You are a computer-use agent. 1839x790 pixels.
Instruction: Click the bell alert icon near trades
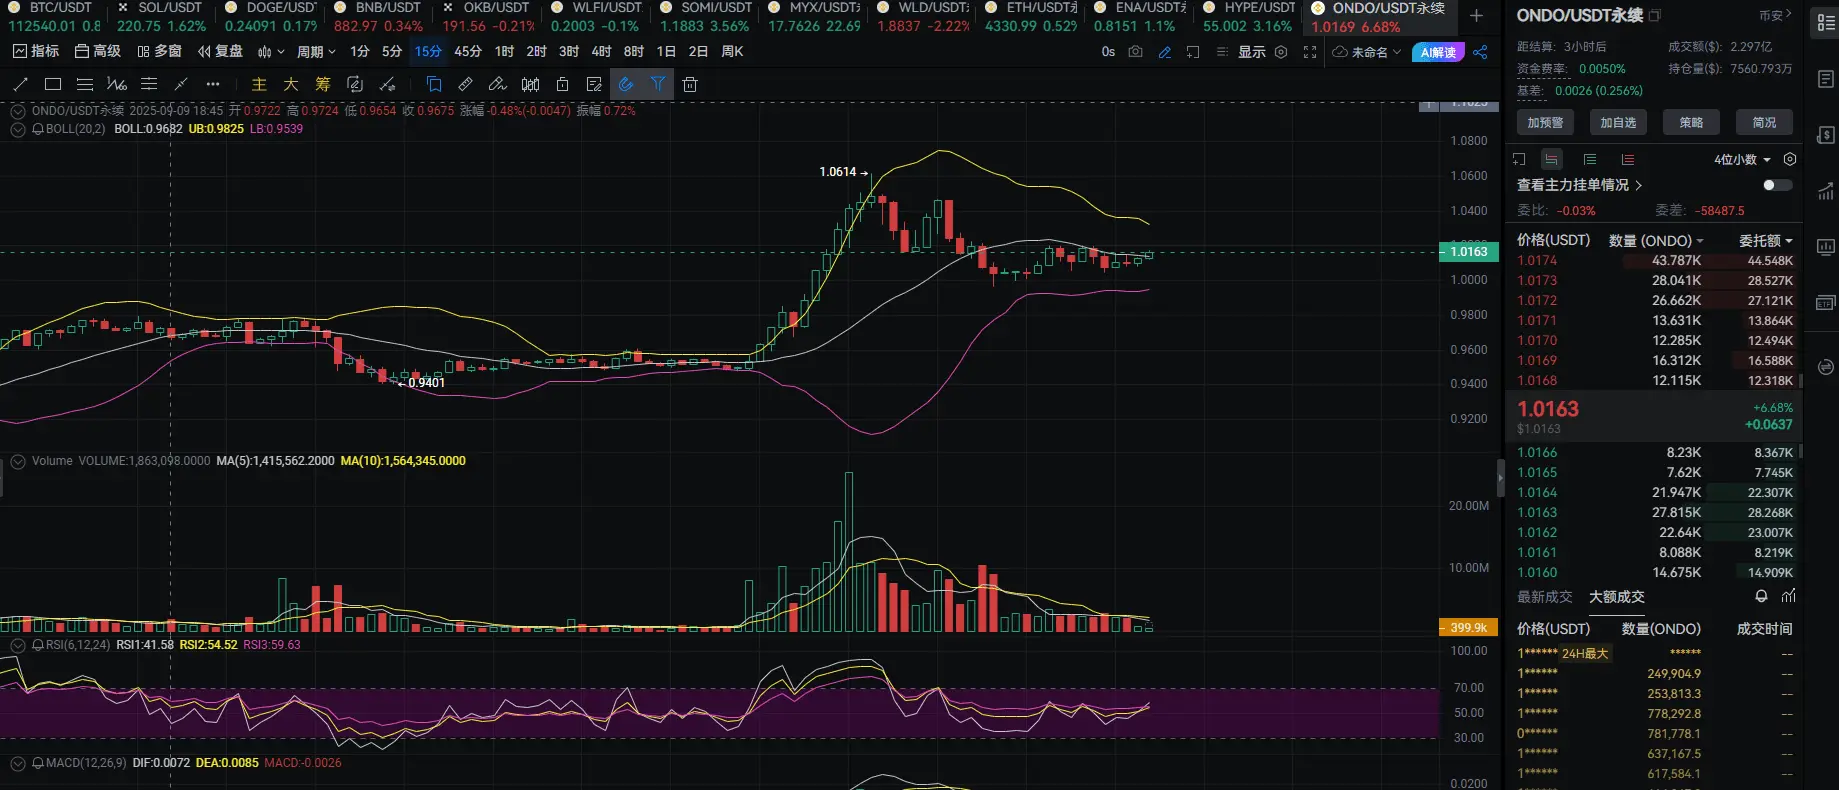pyautogui.click(x=1761, y=596)
